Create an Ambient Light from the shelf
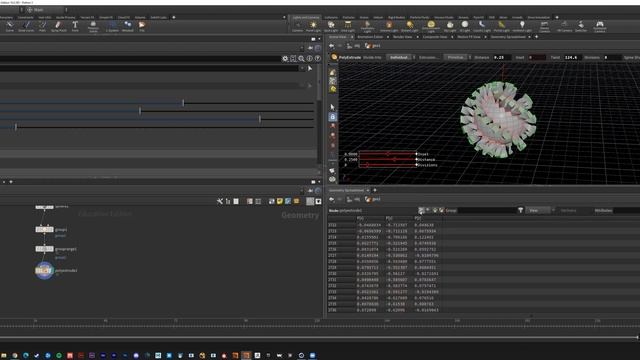 [x=522, y=27]
